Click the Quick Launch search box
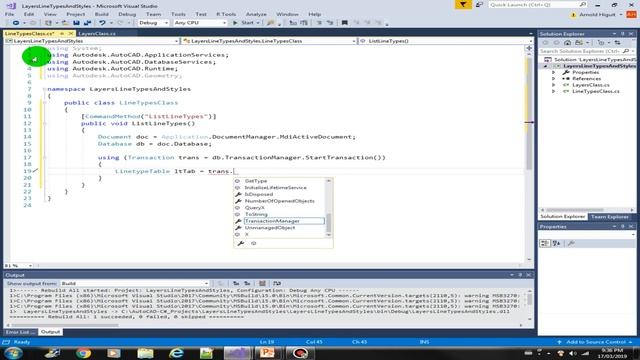640x360 pixels. [538, 5]
